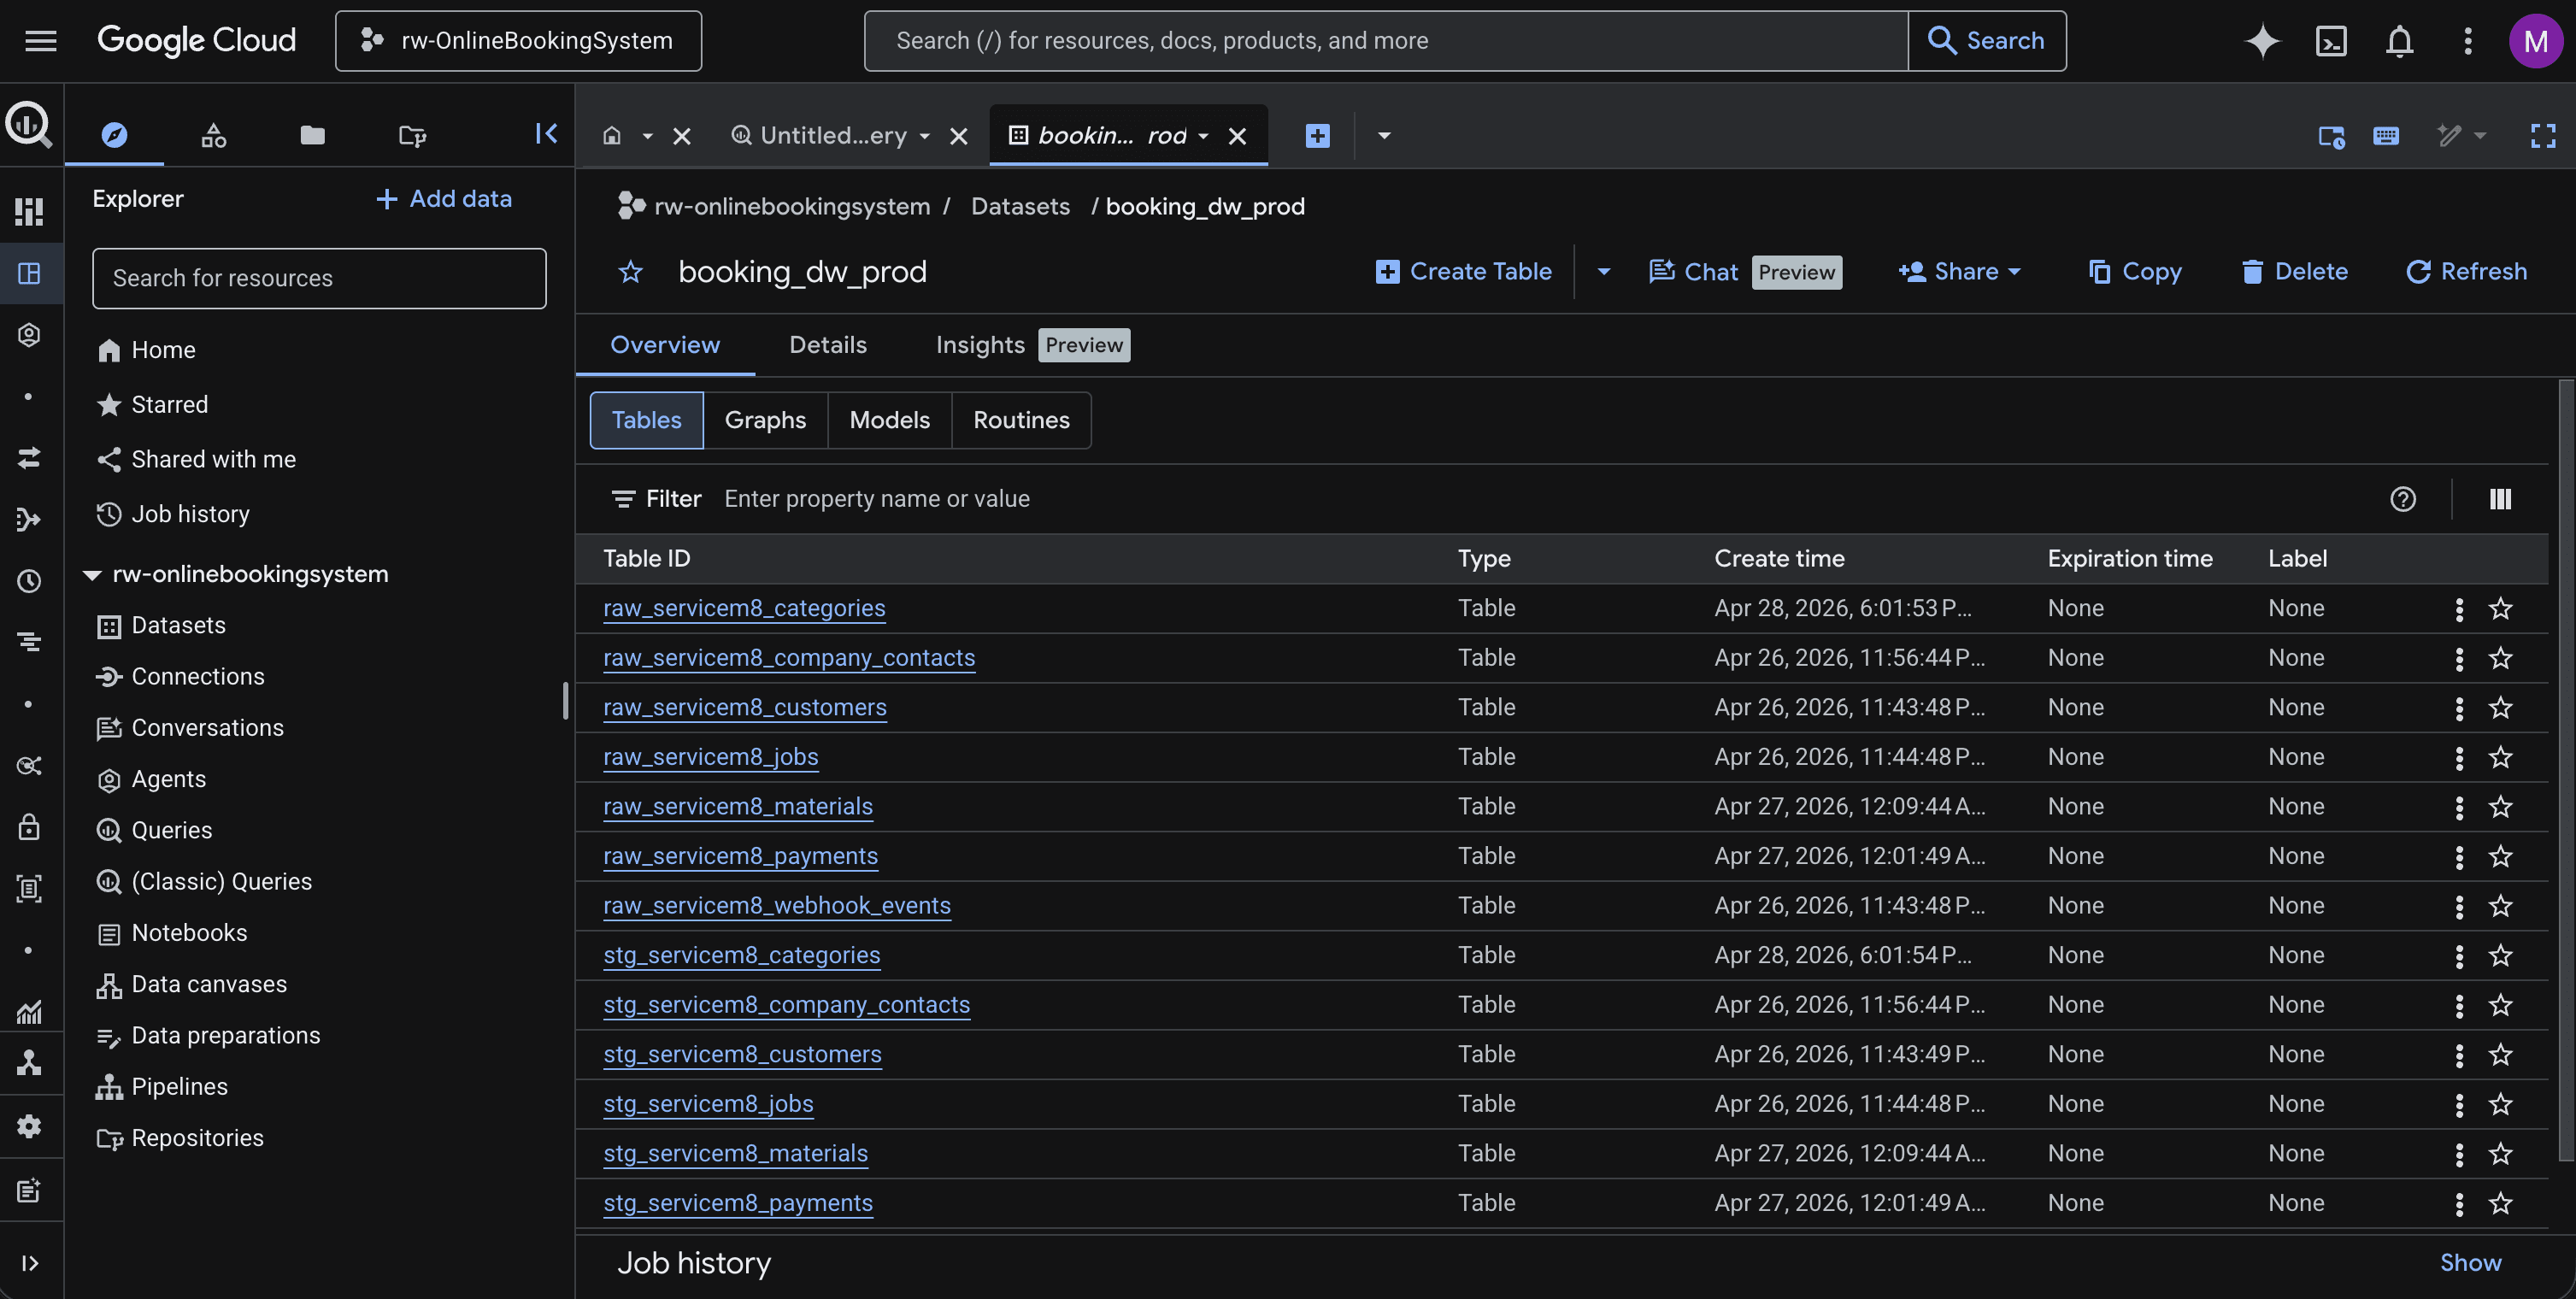Open actions menu for stg_servicem8_customers row
Image resolution: width=2576 pixels, height=1299 pixels.
2458,1055
